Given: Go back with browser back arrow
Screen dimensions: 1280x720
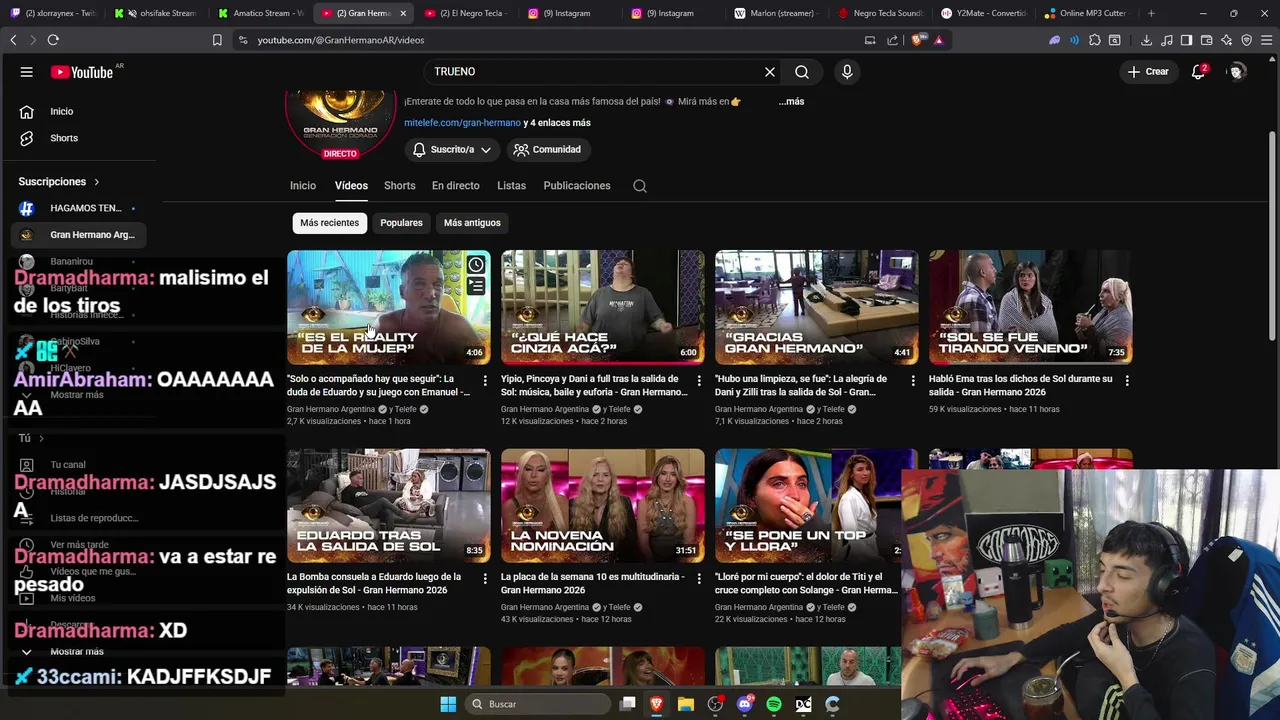Looking at the screenshot, I should coord(13,40).
